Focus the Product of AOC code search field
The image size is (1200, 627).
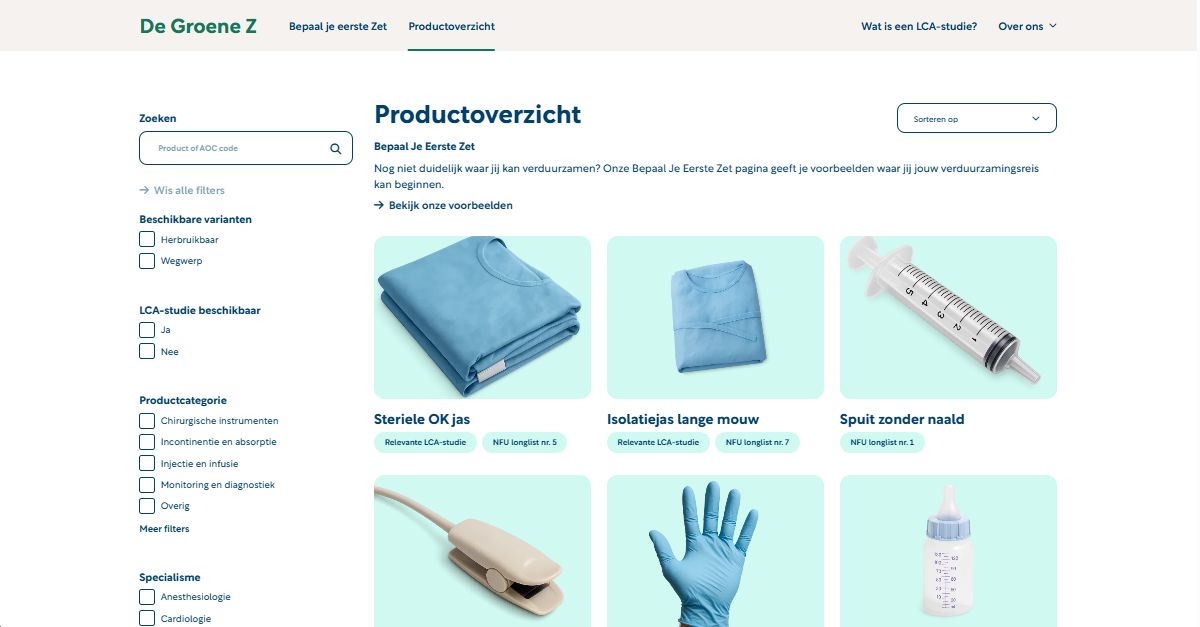pos(246,148)
